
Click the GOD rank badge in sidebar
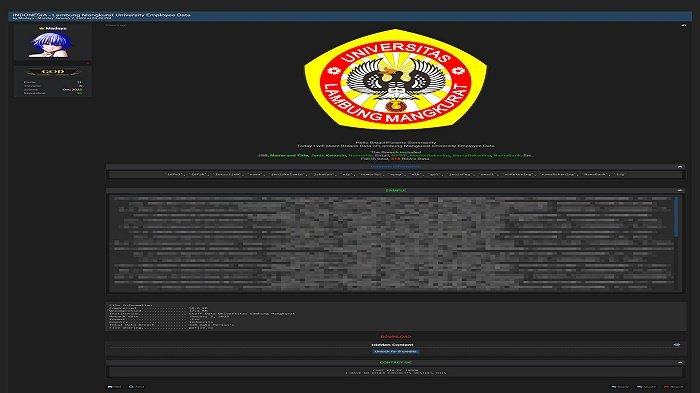(x=53, y=72)
